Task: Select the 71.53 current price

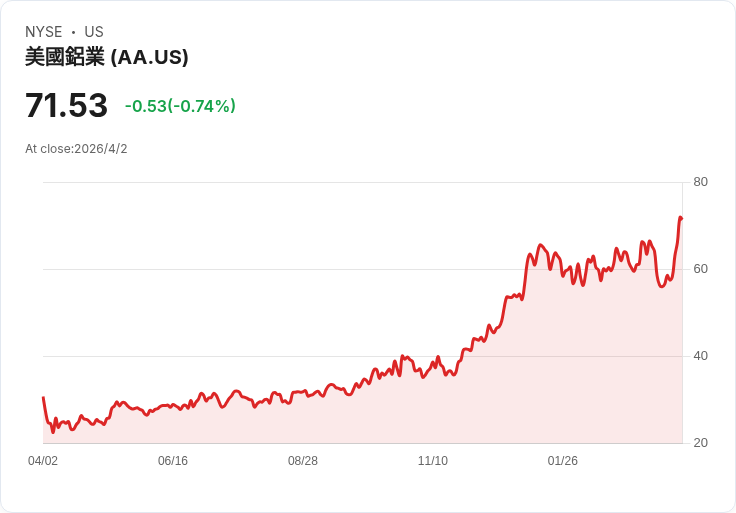Action: pyautogui.click(x=66, y=106)
